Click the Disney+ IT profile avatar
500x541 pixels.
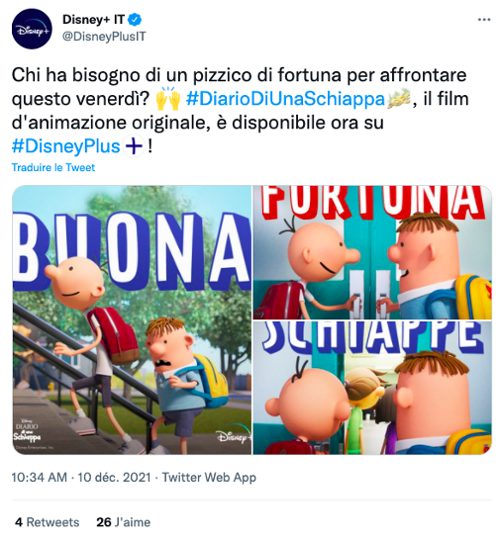32,29
